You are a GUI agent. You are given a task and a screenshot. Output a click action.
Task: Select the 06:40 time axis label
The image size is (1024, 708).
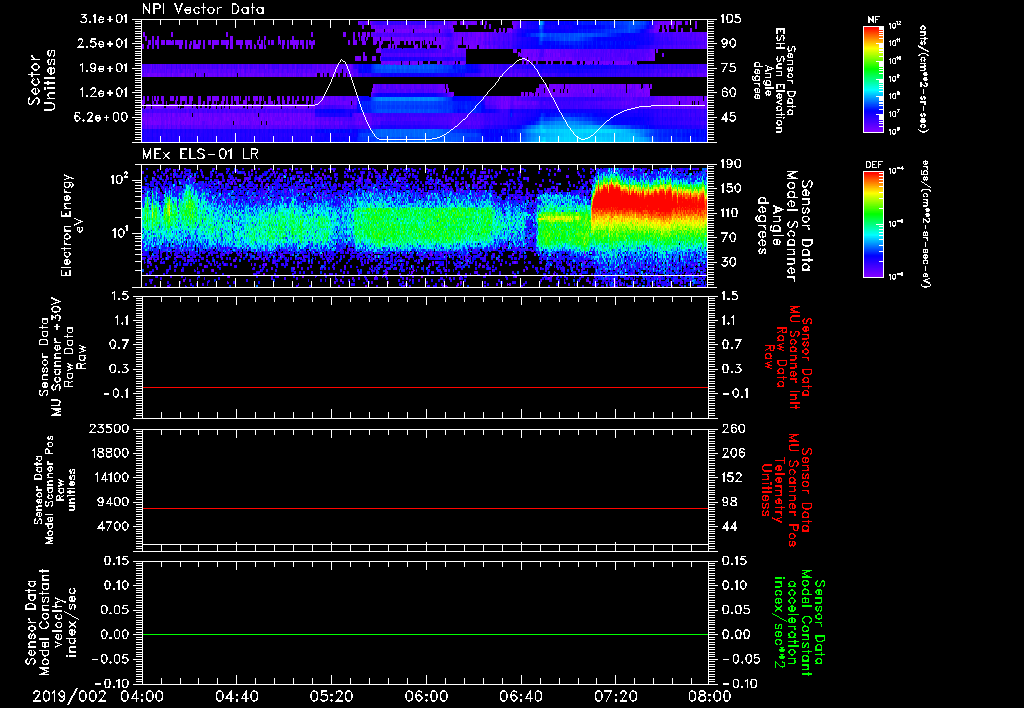coord(520,696)
